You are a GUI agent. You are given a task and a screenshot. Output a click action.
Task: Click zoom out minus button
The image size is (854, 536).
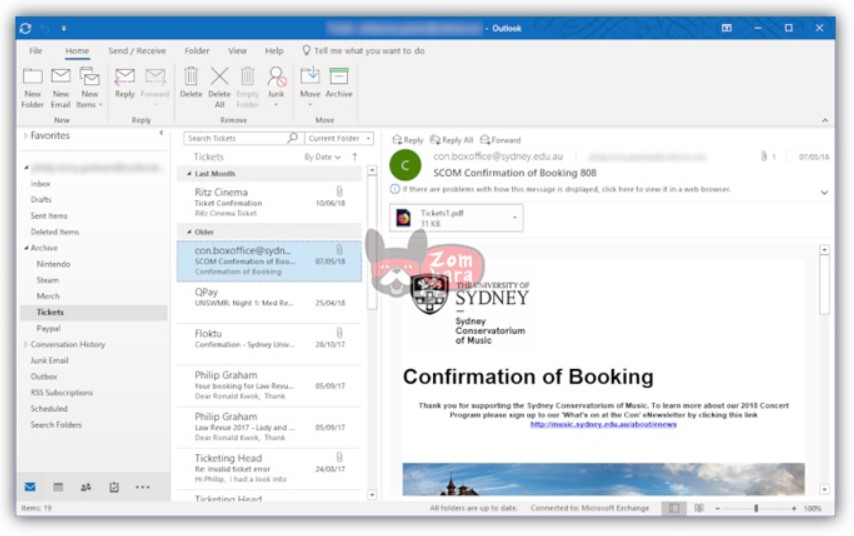(x=717, y=508)
